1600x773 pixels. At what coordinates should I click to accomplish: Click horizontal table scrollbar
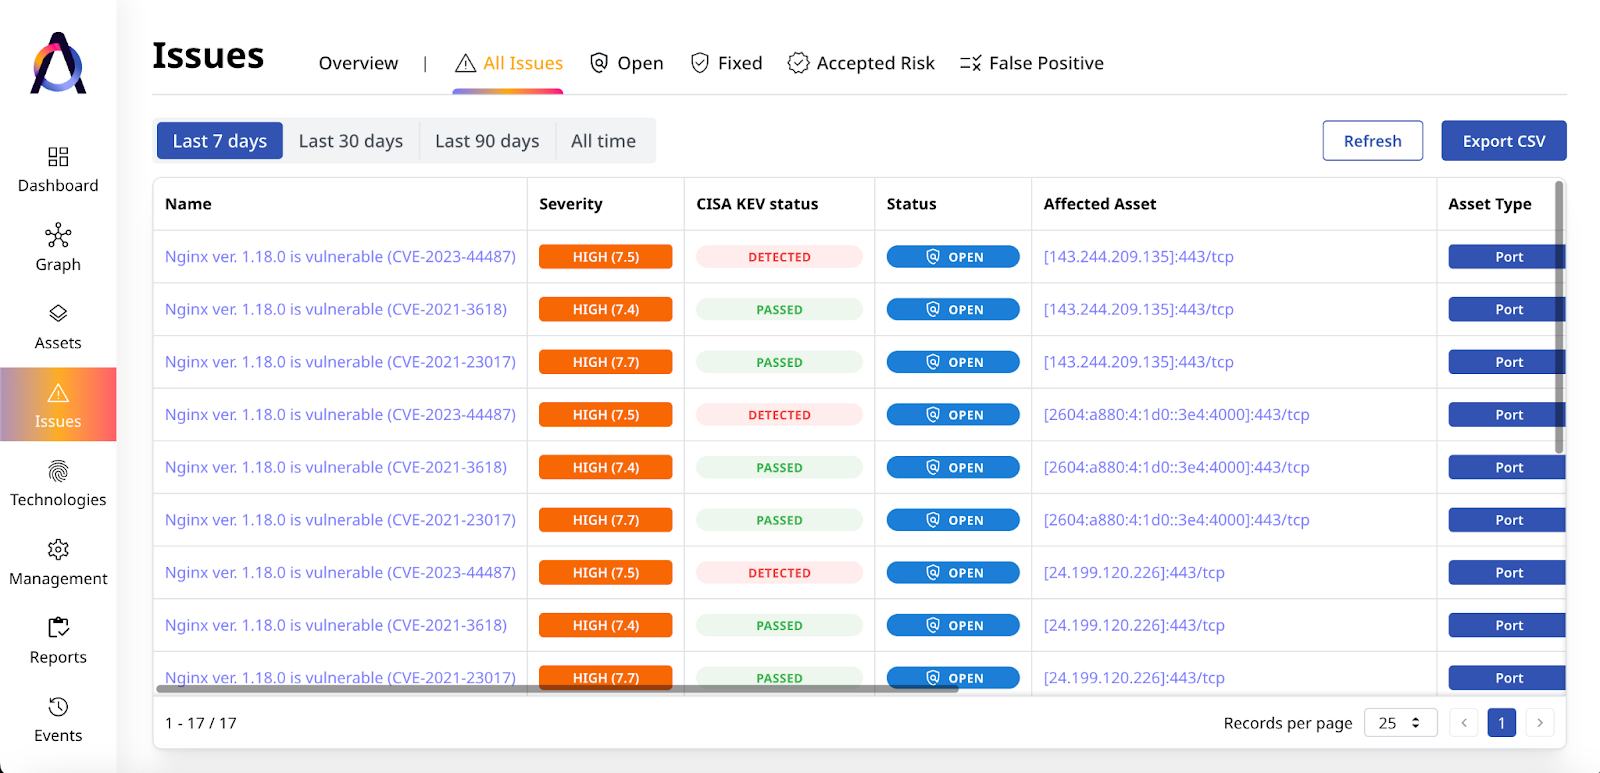tap(558, 688)
